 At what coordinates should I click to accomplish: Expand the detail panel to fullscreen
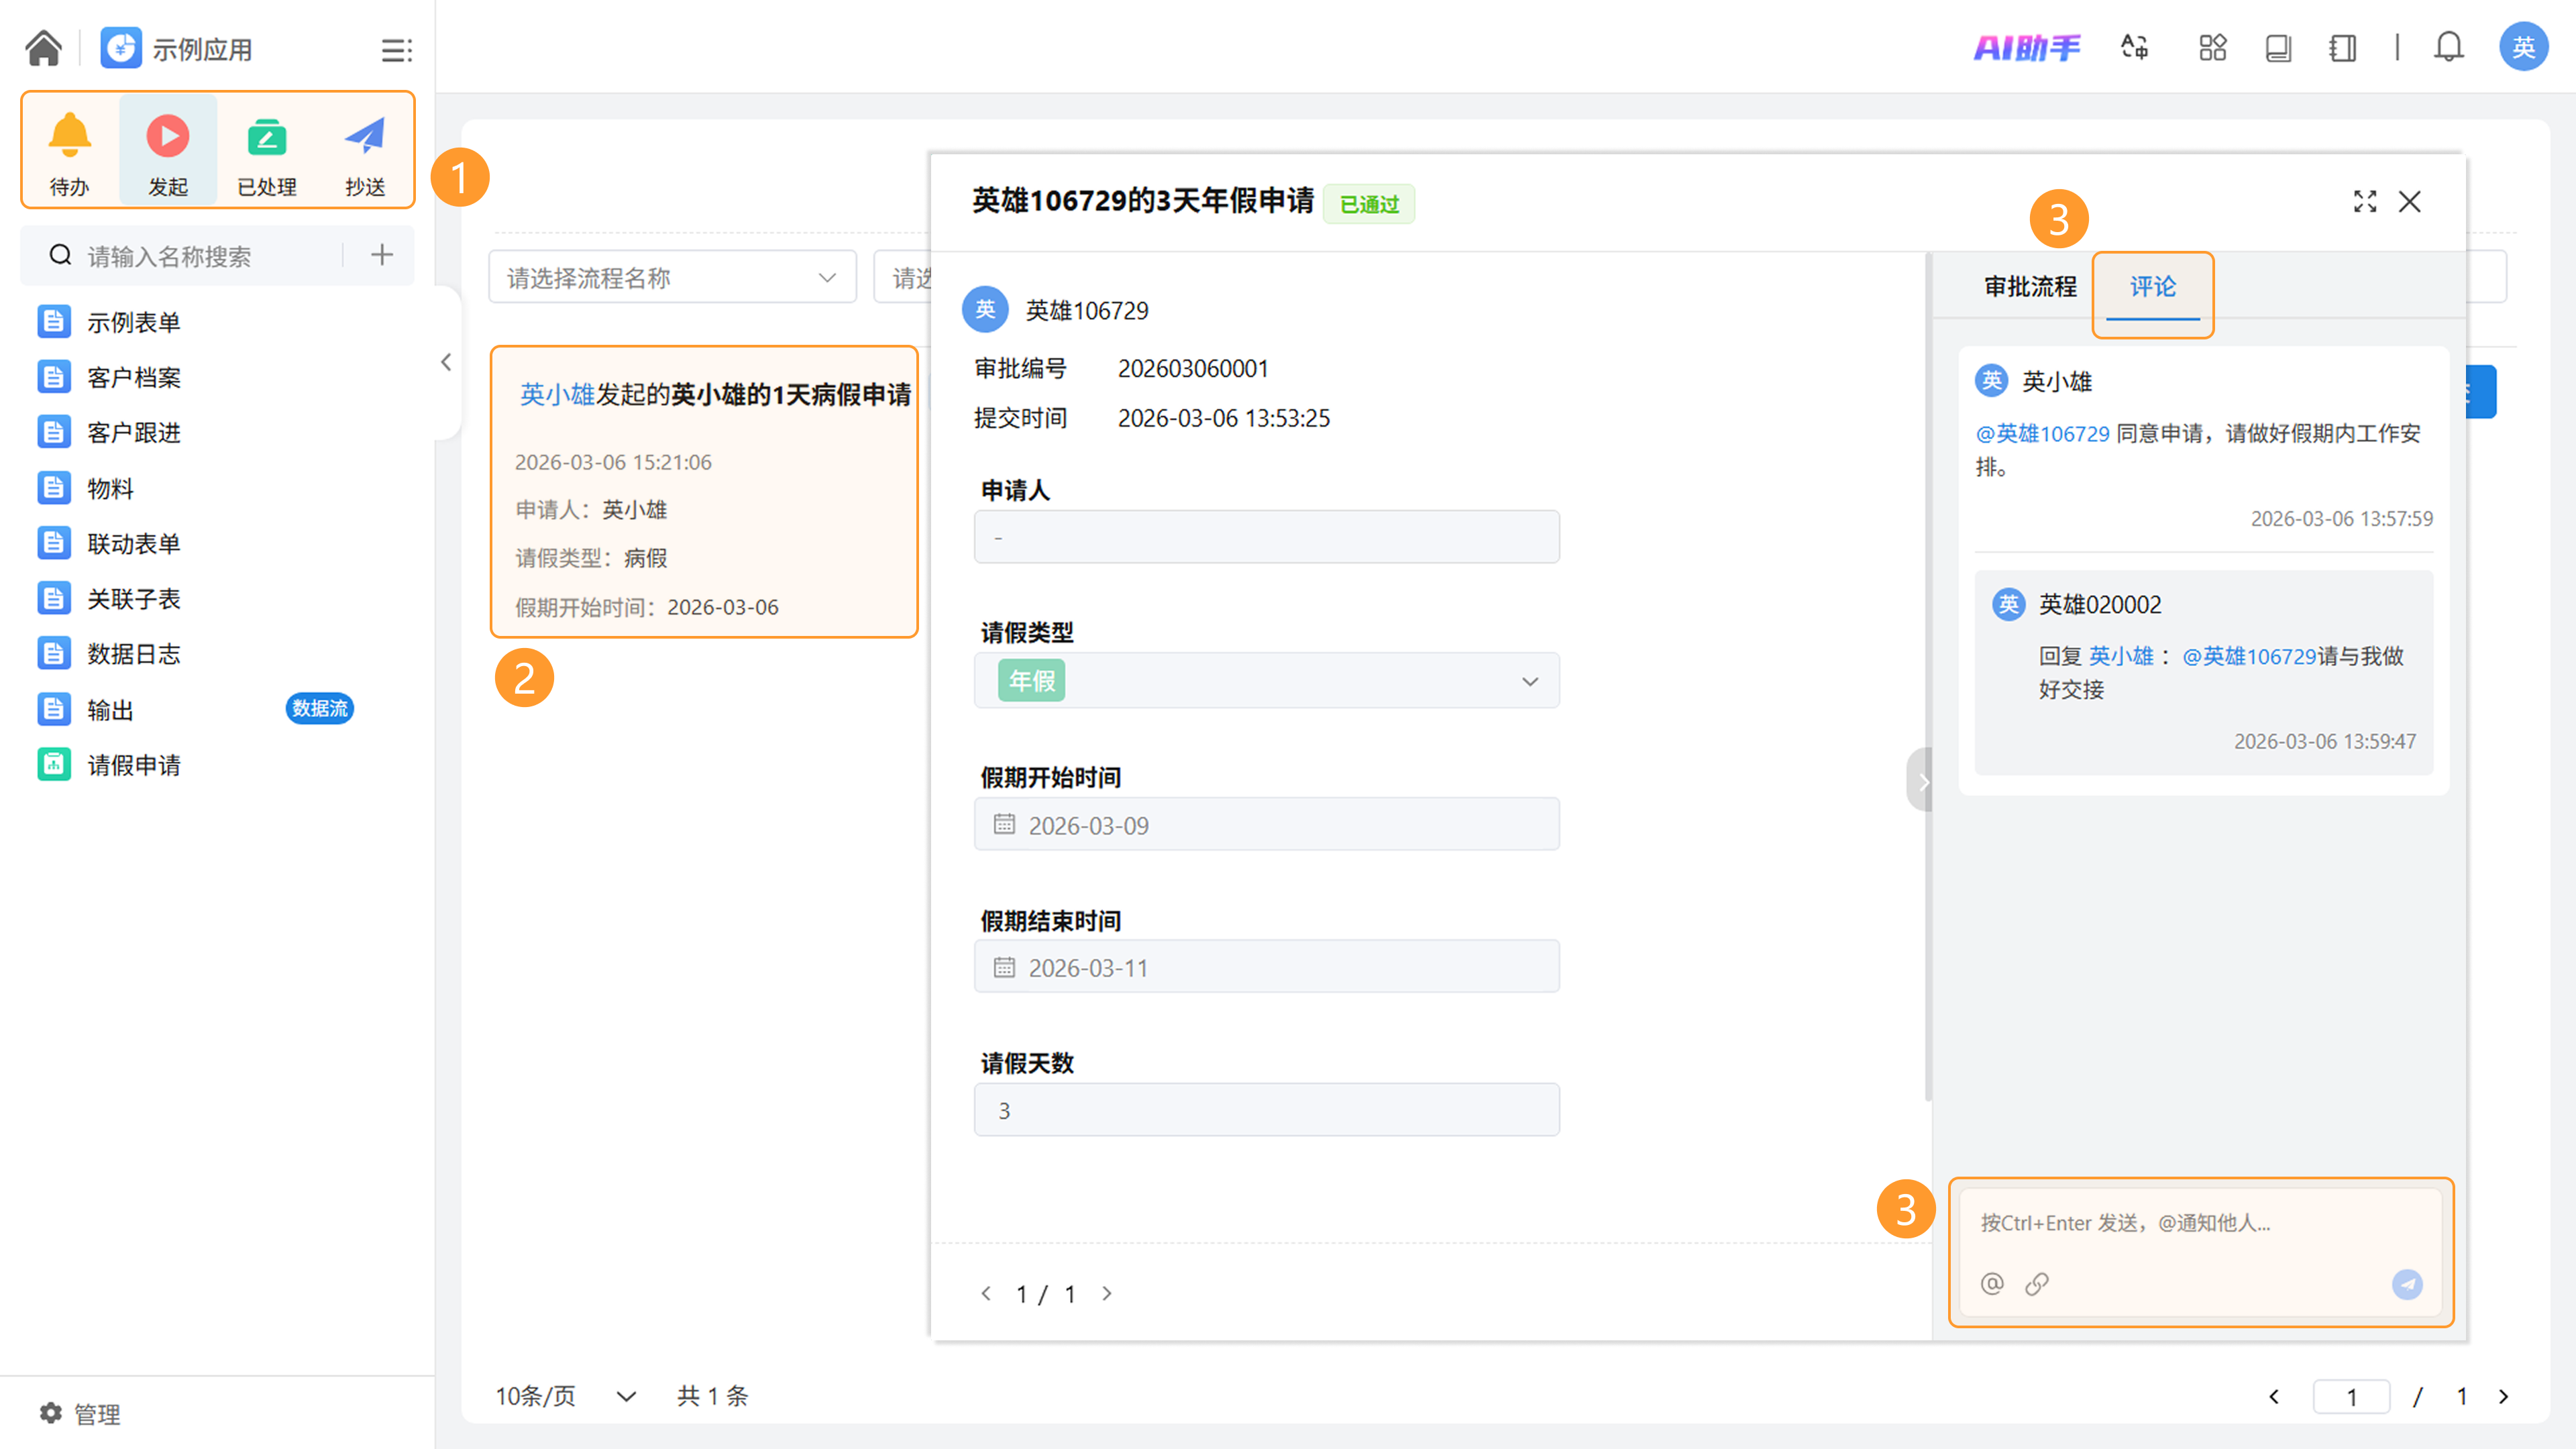coord(2365,202)
